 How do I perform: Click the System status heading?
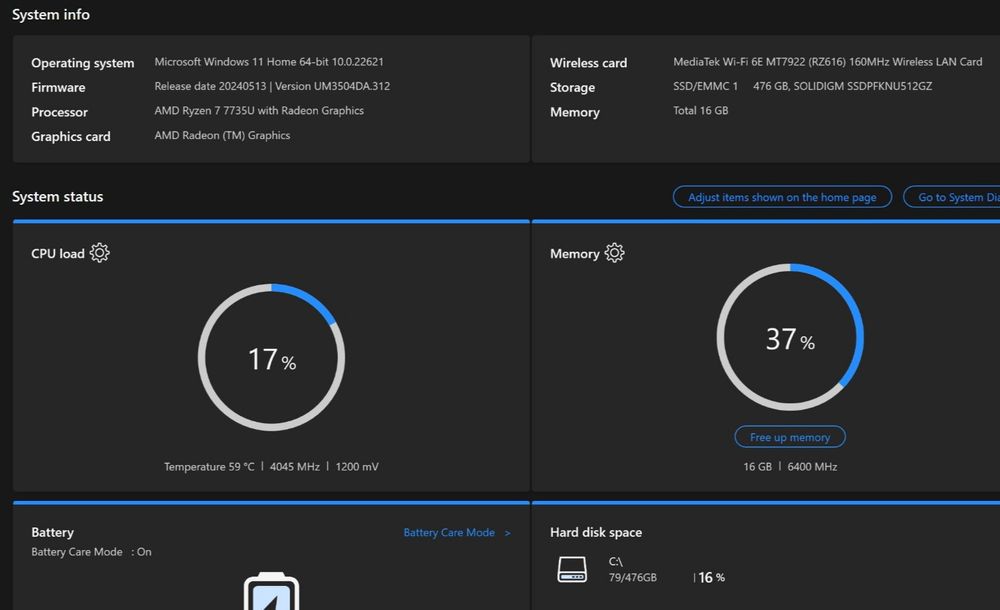tap(57, 197)
